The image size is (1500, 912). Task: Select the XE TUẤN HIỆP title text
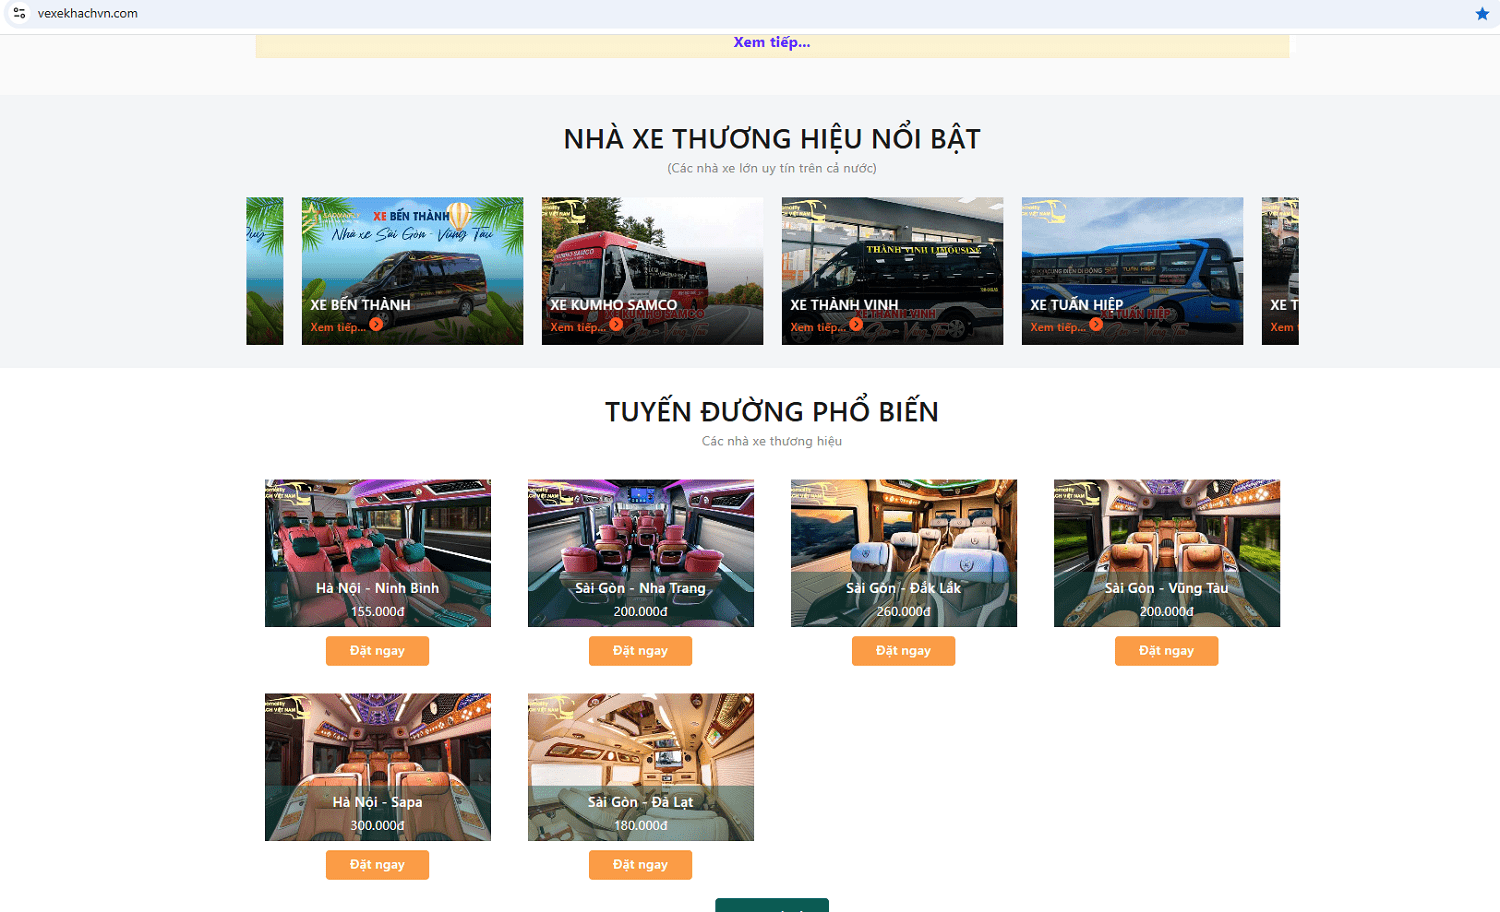click(1077, 305)
